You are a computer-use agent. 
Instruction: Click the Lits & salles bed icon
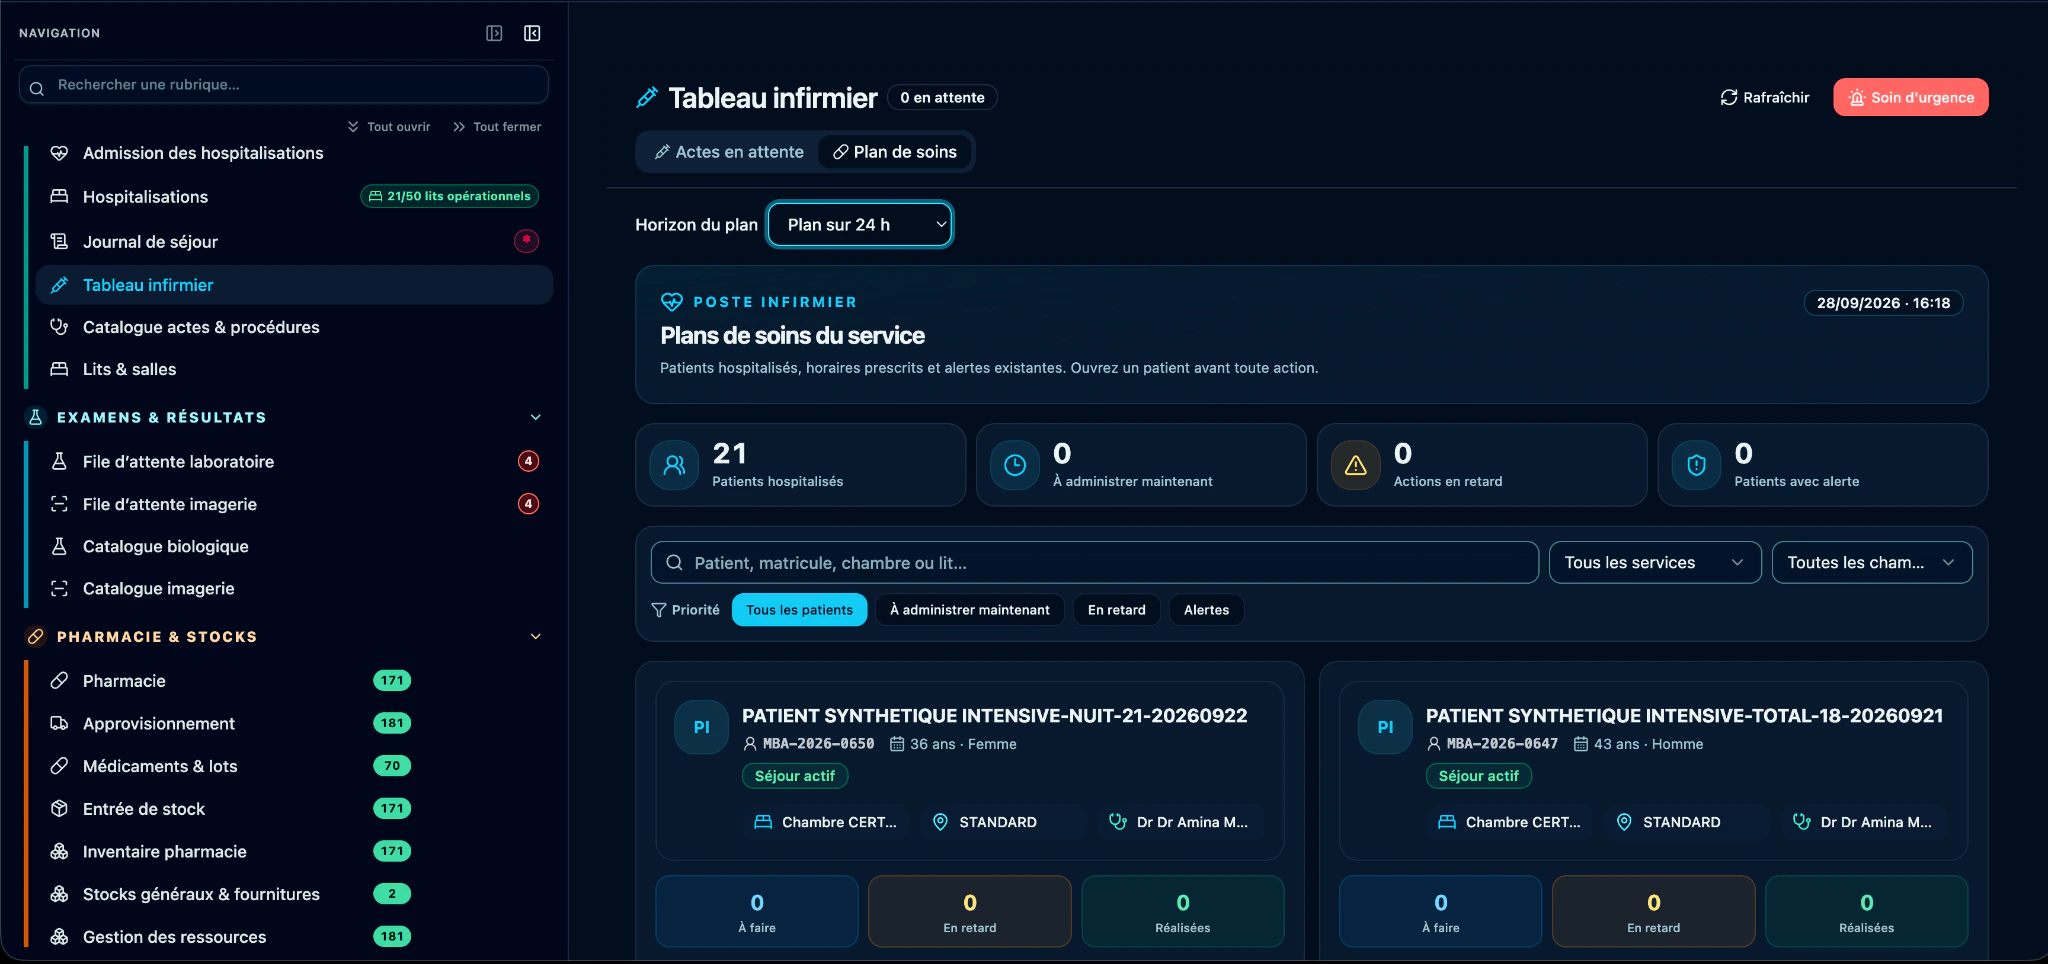[x=60, y=369]
